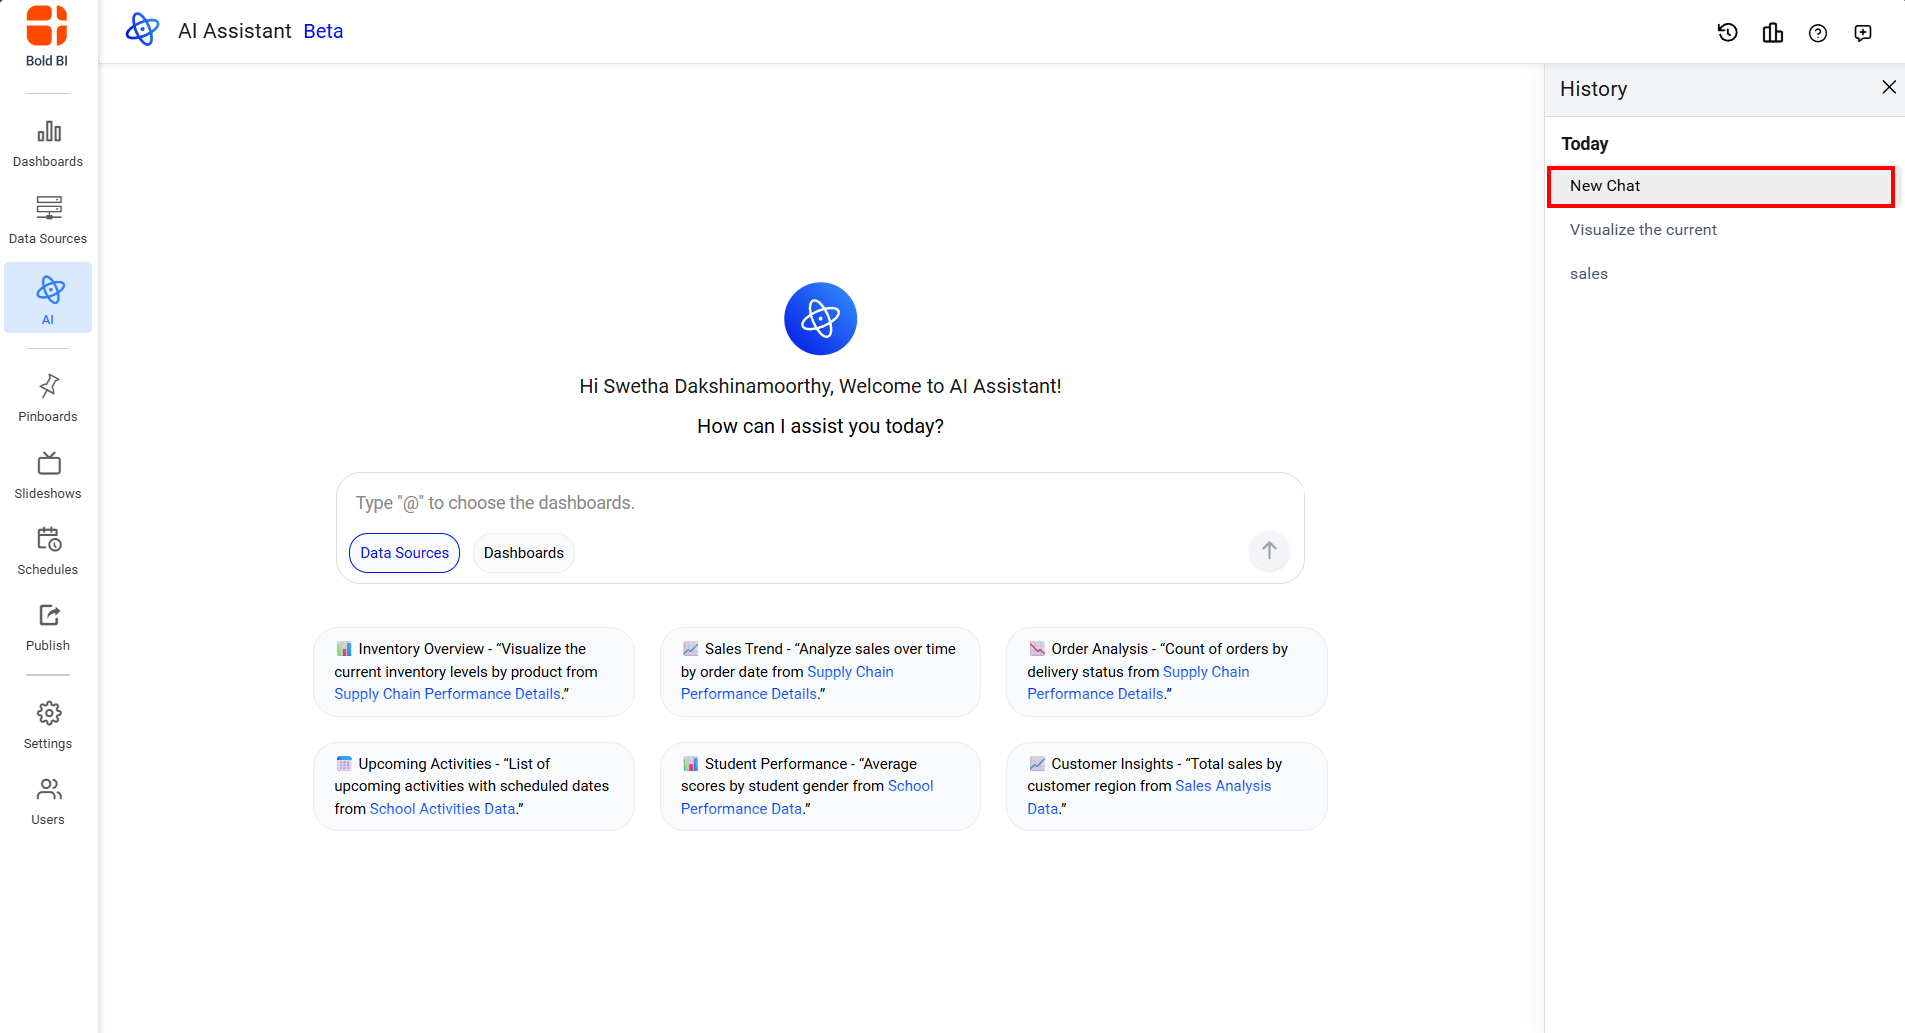1905x1033 pixels.
Task: Click the feedback icon in top bar
Action: point(1863,33)
